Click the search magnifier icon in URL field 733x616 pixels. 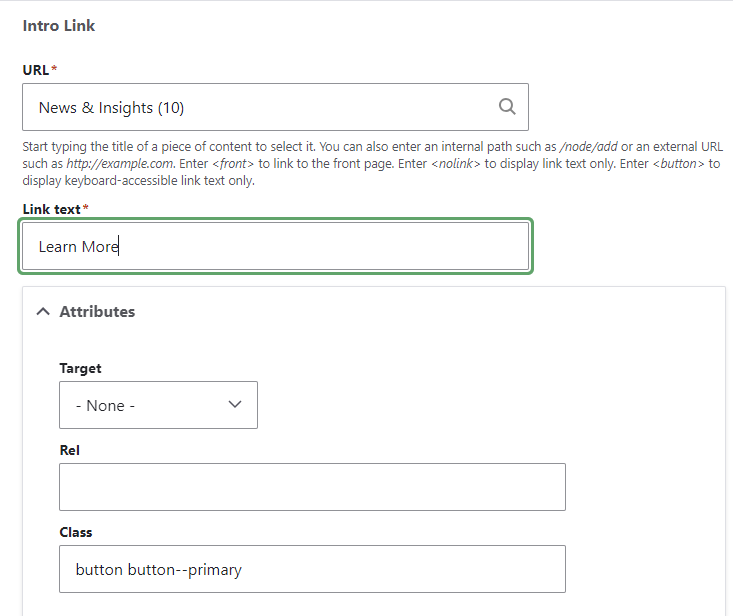[507, 107]
